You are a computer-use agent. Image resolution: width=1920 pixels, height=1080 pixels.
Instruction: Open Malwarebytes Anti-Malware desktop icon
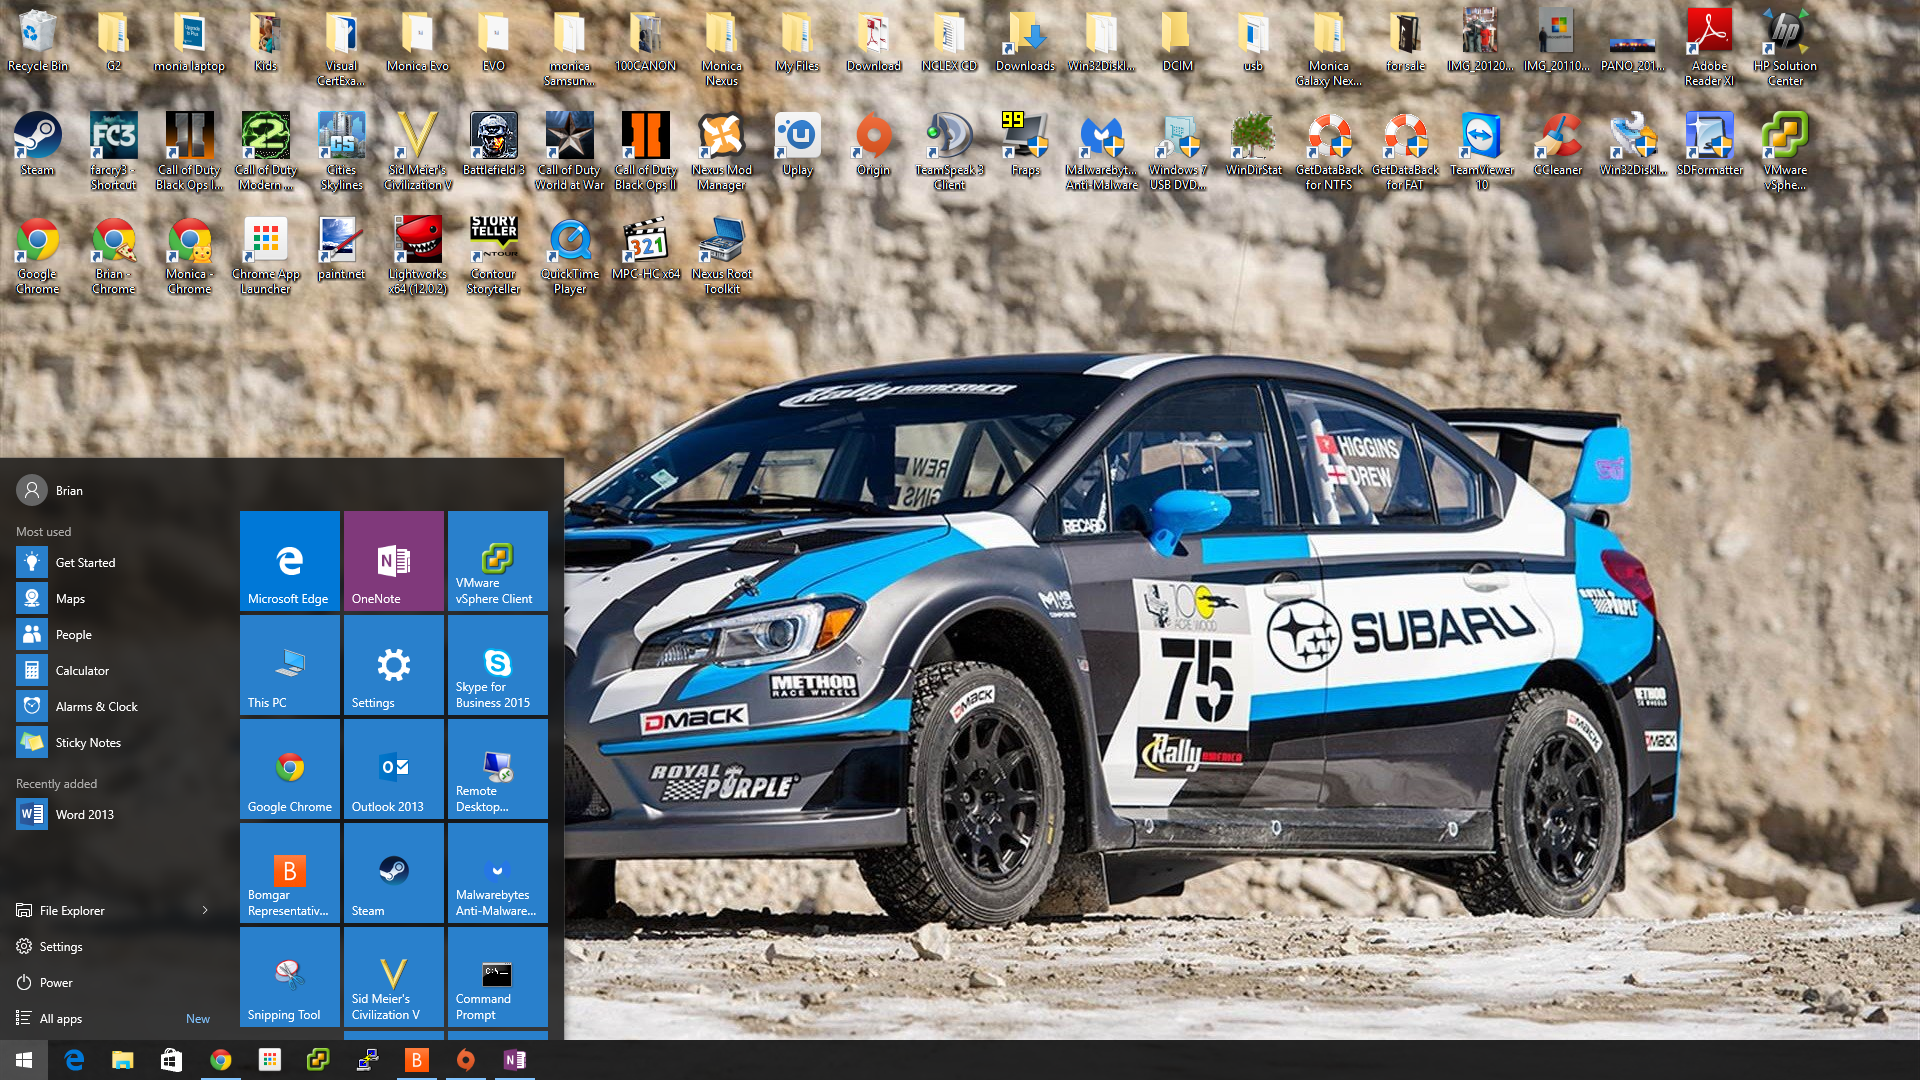click(1102, 152)
